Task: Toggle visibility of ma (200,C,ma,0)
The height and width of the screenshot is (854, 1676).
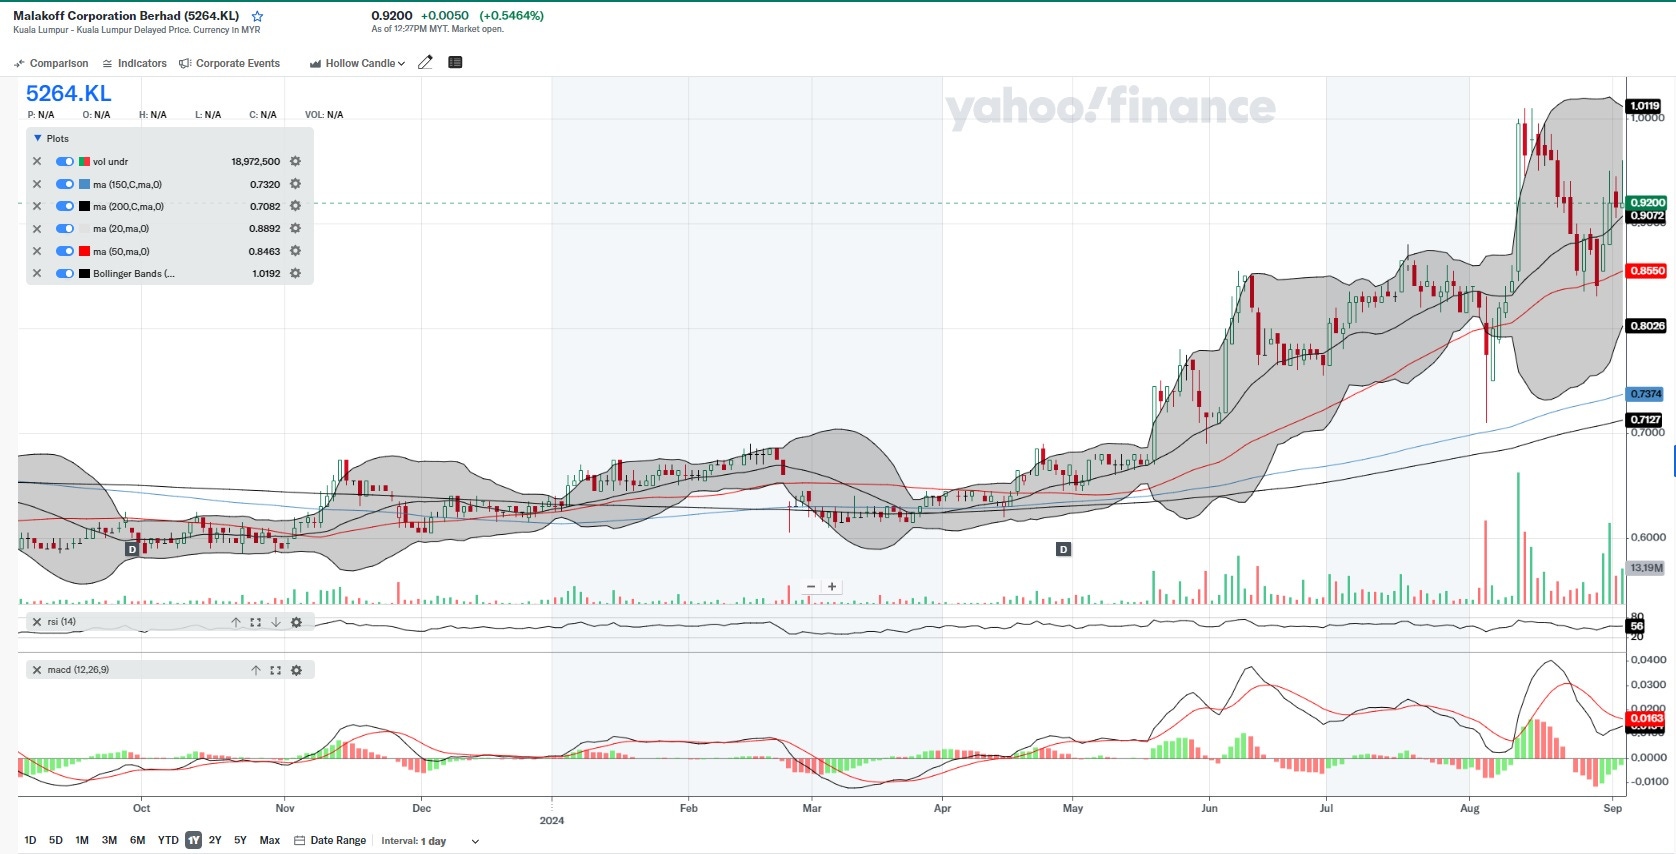Action: 65,206
